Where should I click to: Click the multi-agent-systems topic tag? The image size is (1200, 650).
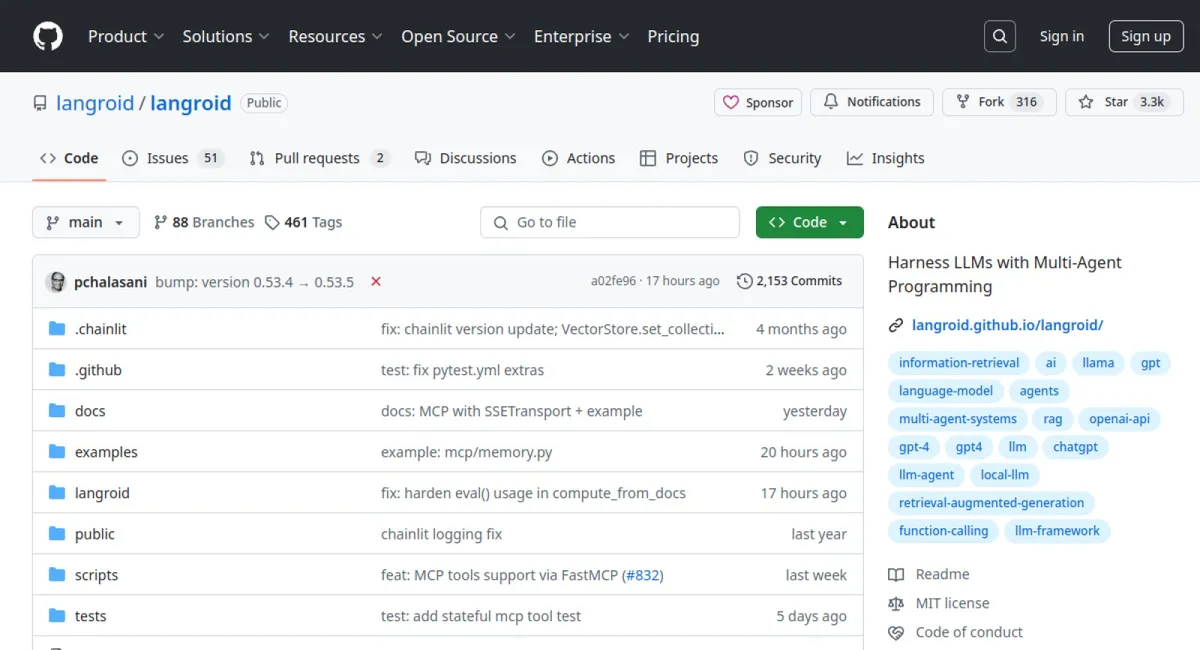click(958, 419)
